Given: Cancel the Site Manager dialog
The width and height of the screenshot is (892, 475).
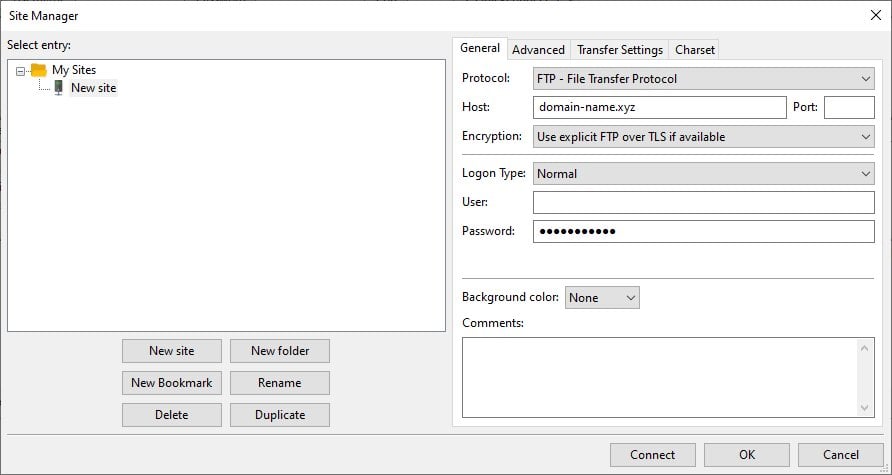Looking at the screenshot, I should (841, 455).
